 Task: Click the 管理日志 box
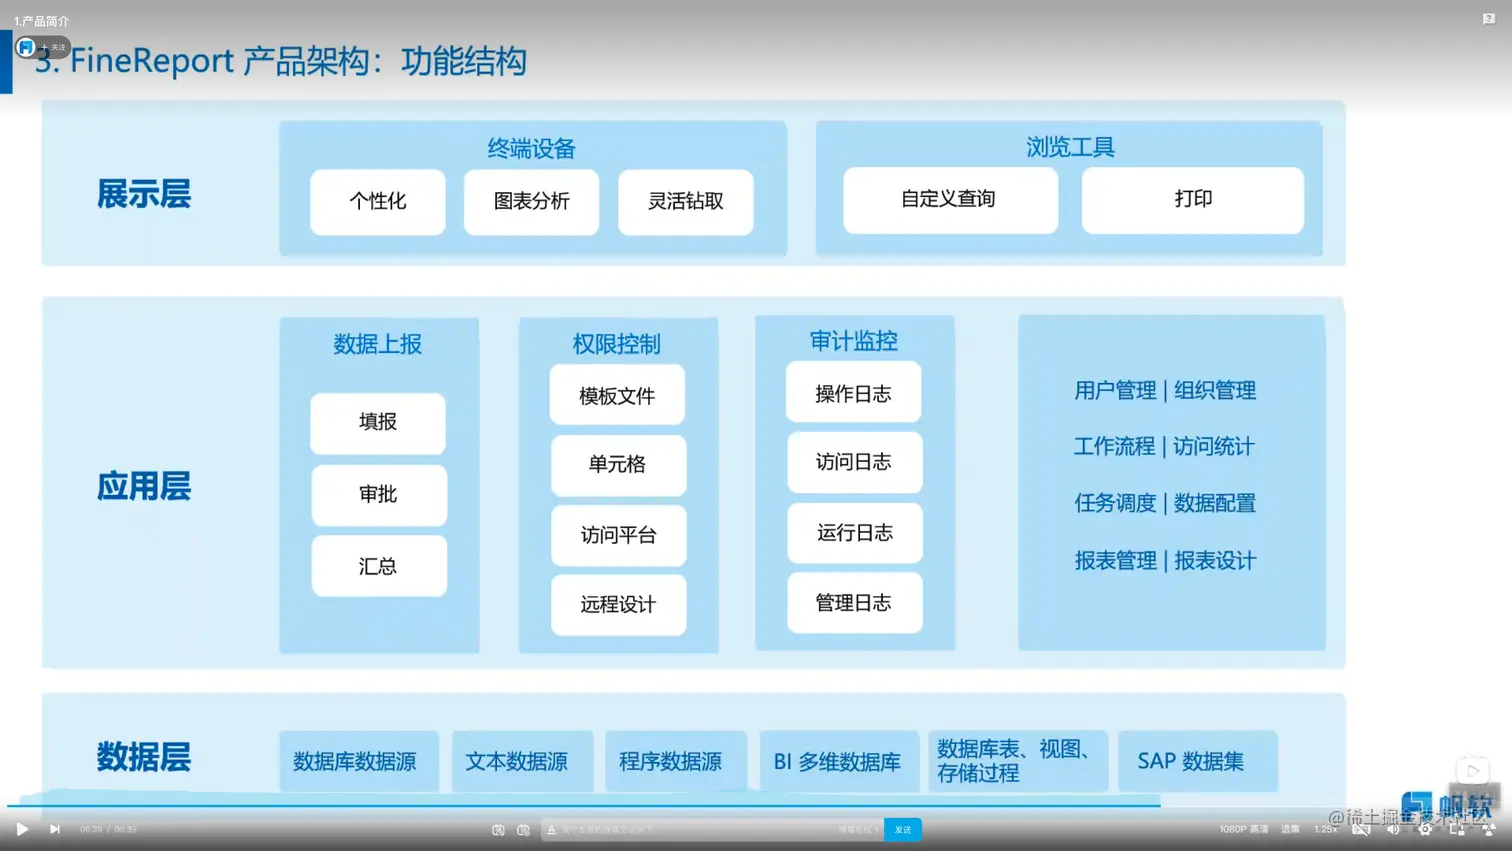[854, 603]
